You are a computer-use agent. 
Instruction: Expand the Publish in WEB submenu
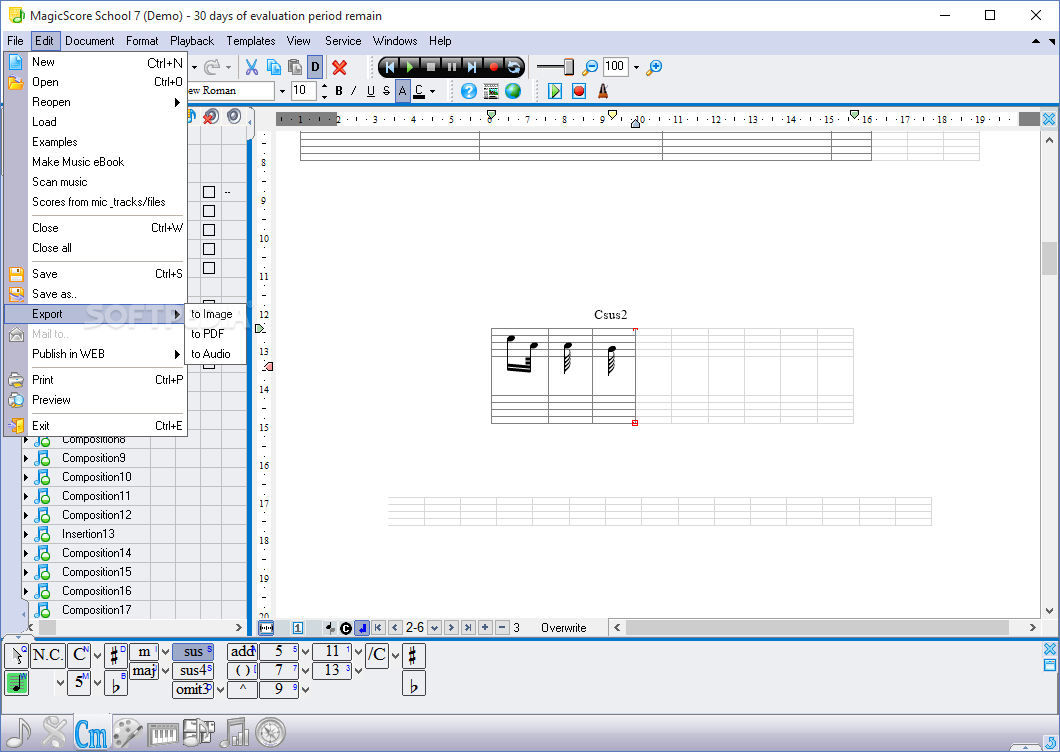(x=95, y=354)
